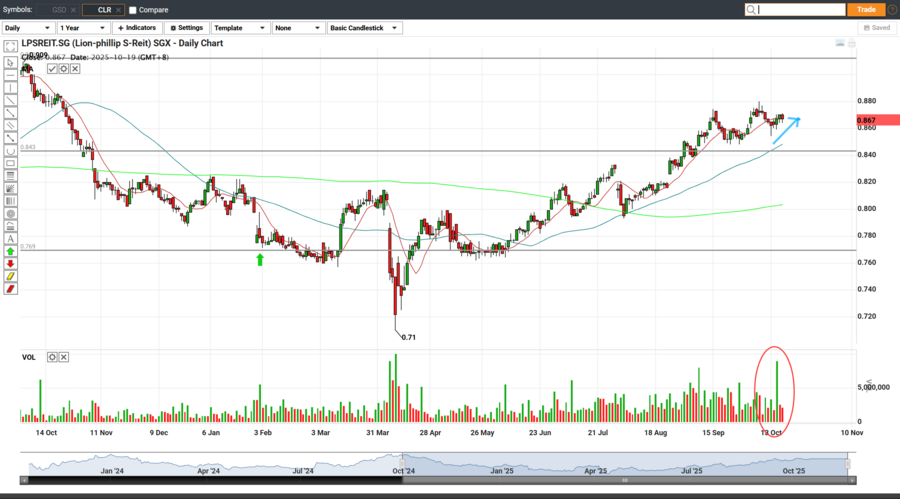Pick the horizontal line drawing tool
The width and height of the screenshot is (900, 499).
coord(10,75)
